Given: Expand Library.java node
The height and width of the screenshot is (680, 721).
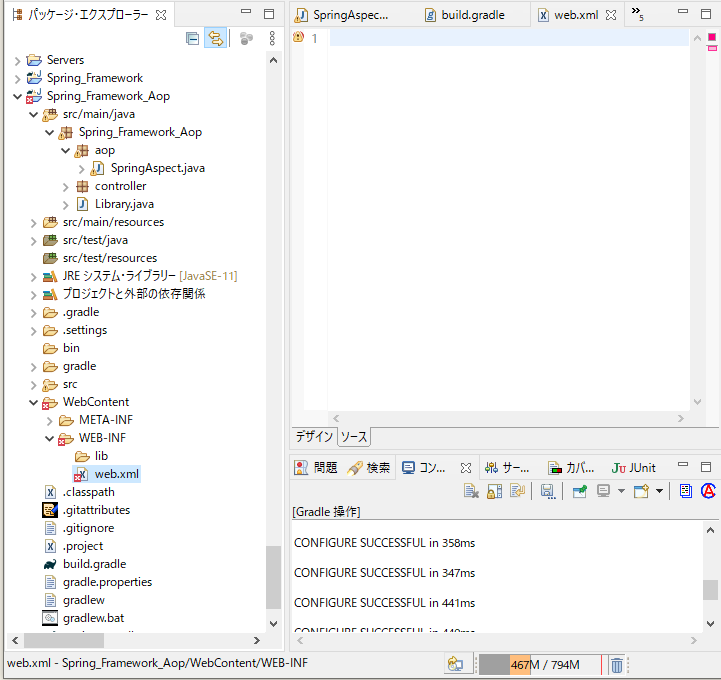Looking at the screenshot, I should (x=65, y=205).
